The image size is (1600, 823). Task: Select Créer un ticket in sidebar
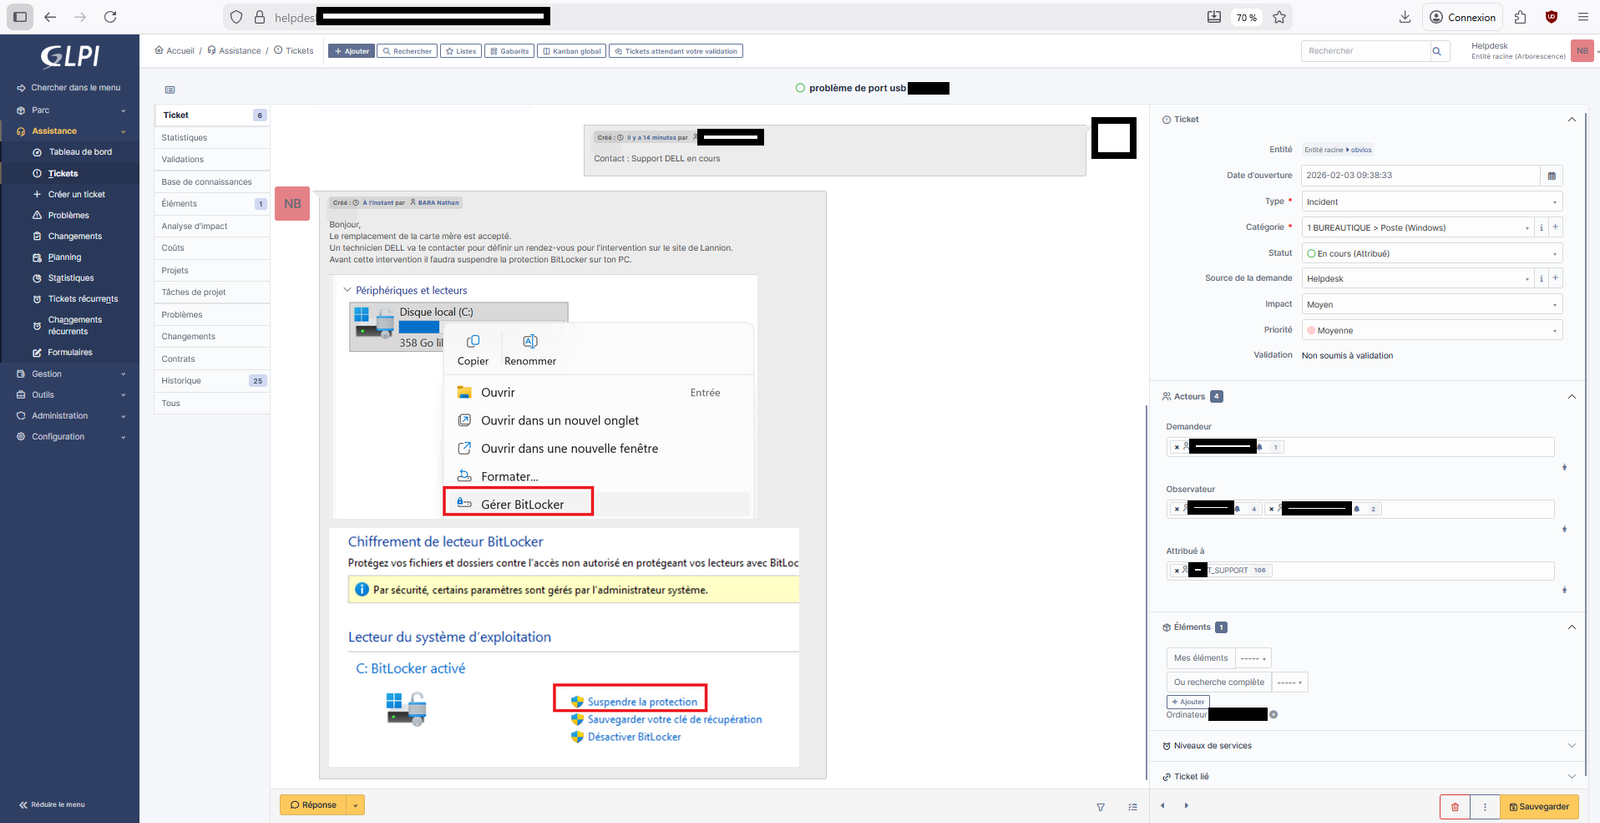pos(76,194)
